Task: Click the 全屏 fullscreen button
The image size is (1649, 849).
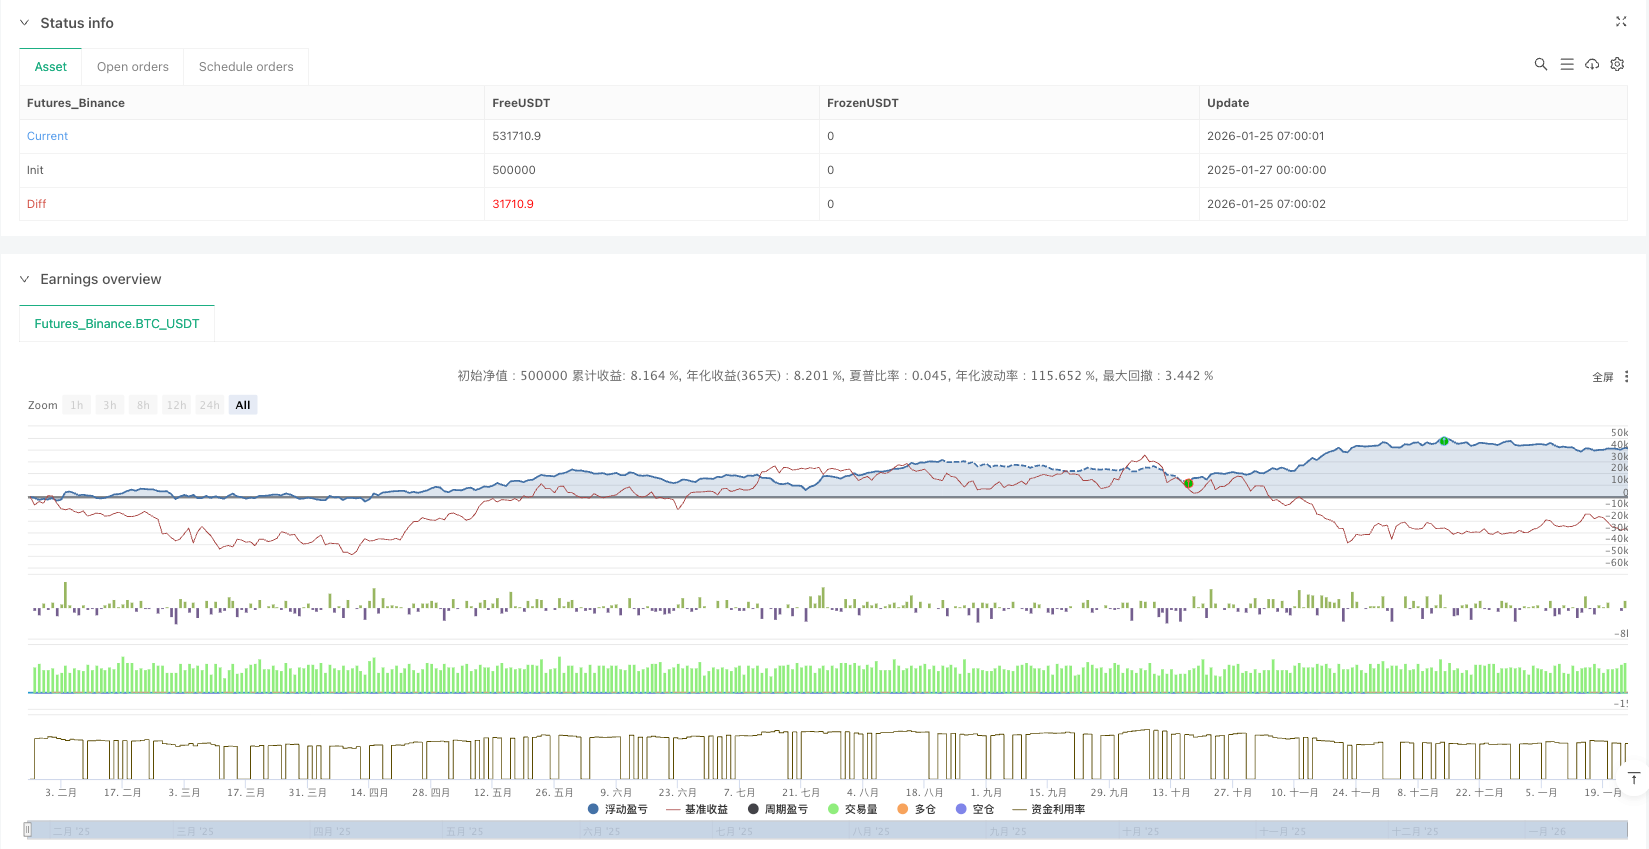Action: (x=1602, y=377)
